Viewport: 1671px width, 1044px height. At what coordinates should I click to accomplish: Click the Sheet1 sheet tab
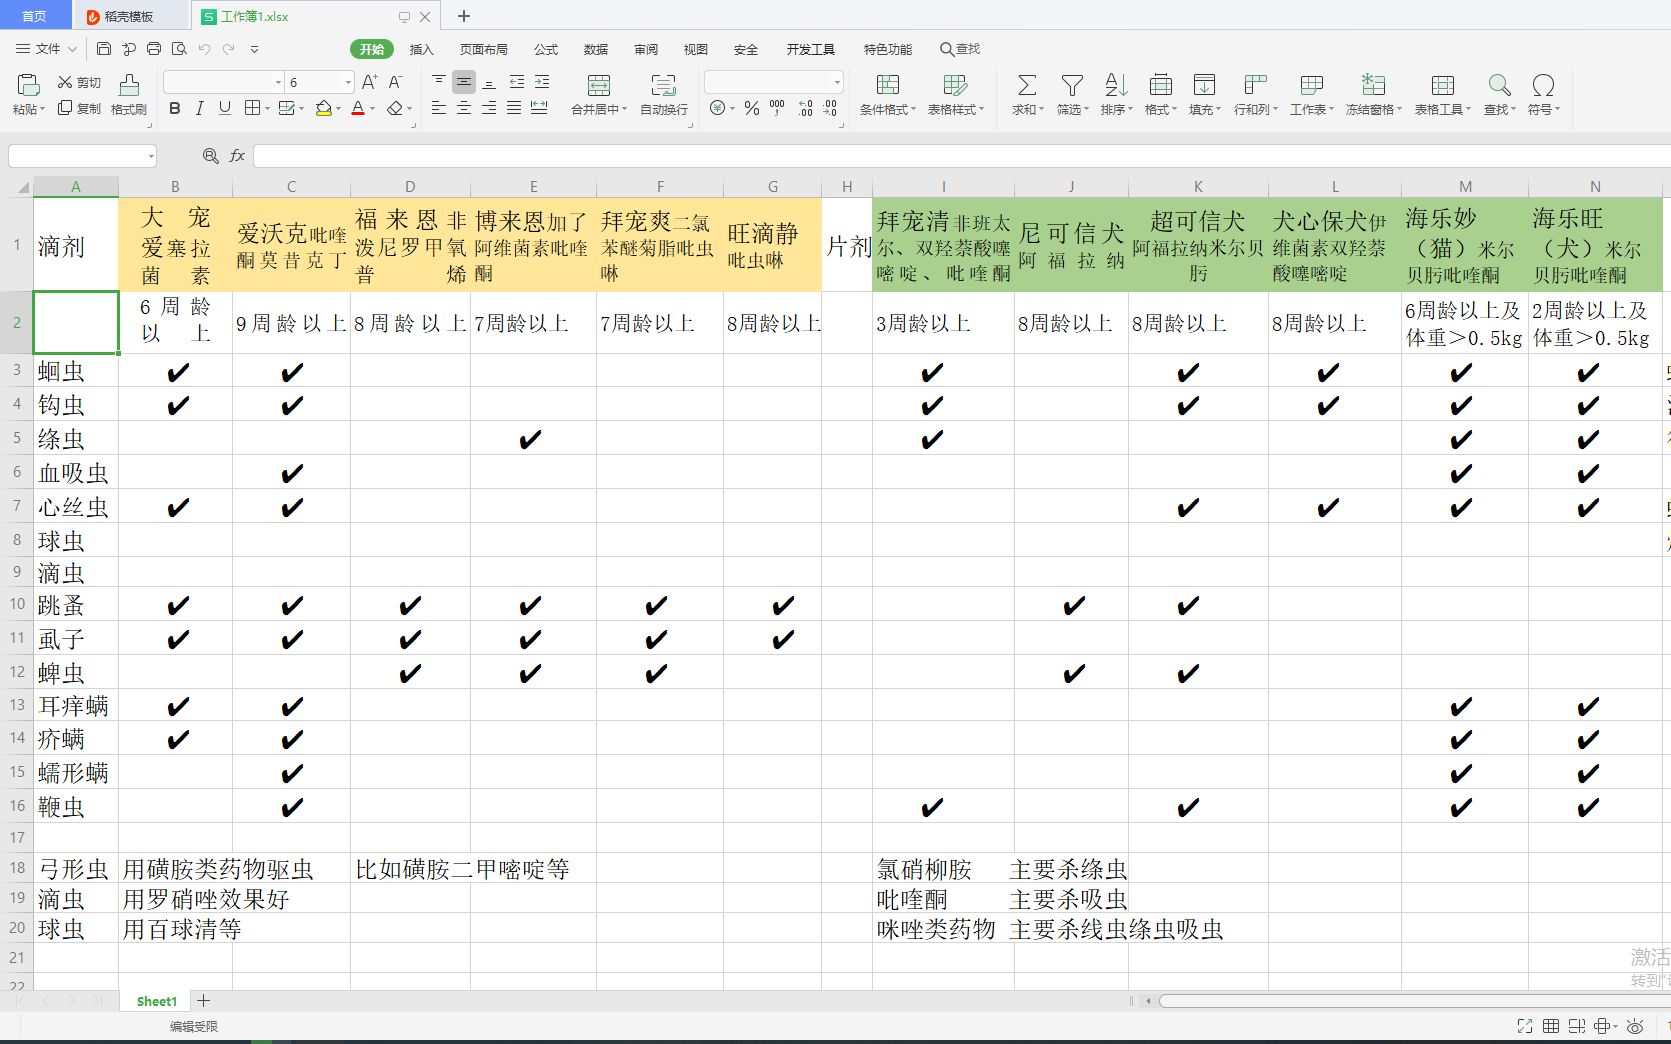point(156,1001)
